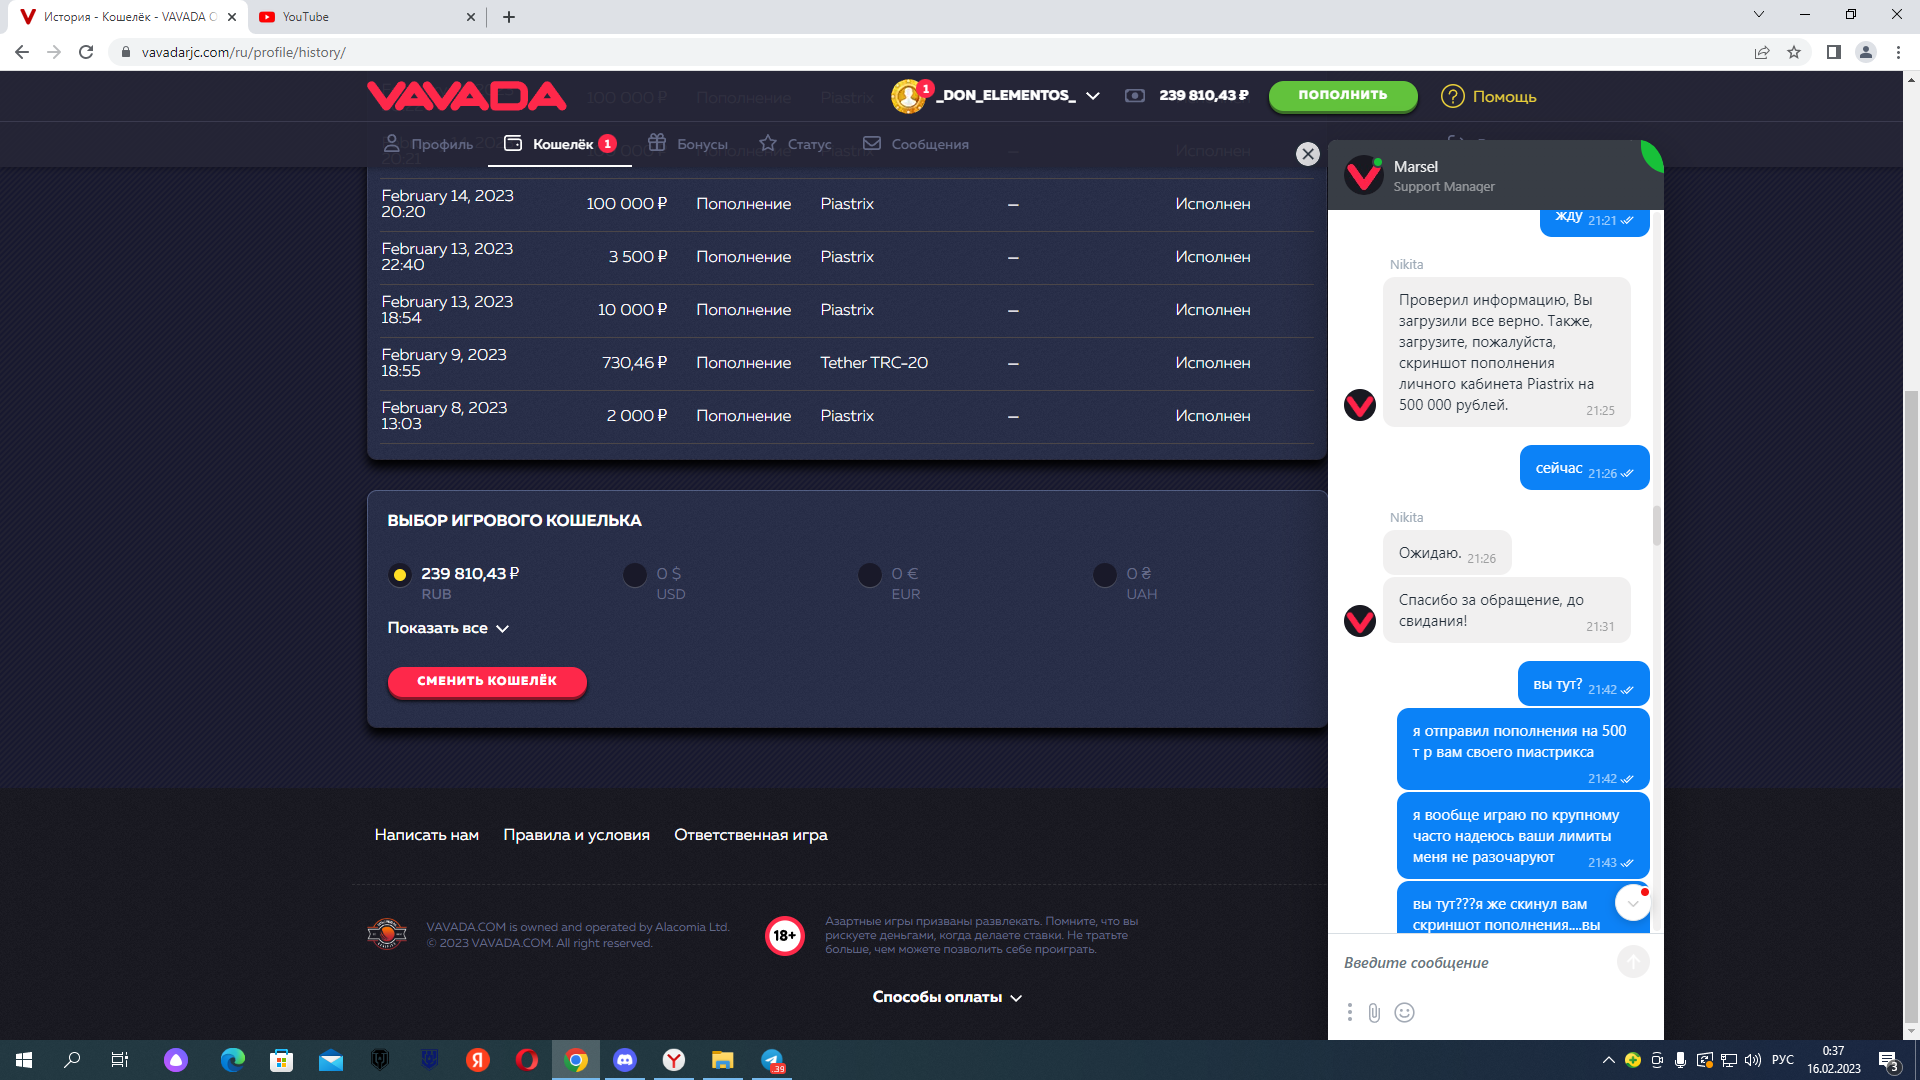The width and height of the screenshot is (1920, 1080).
Task: Open the Бонусы tab
Action: pos(688,144)
